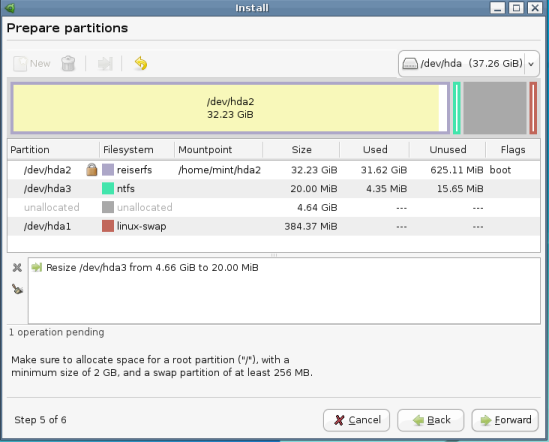Click the 625.11 MiB unused cell

457,170
